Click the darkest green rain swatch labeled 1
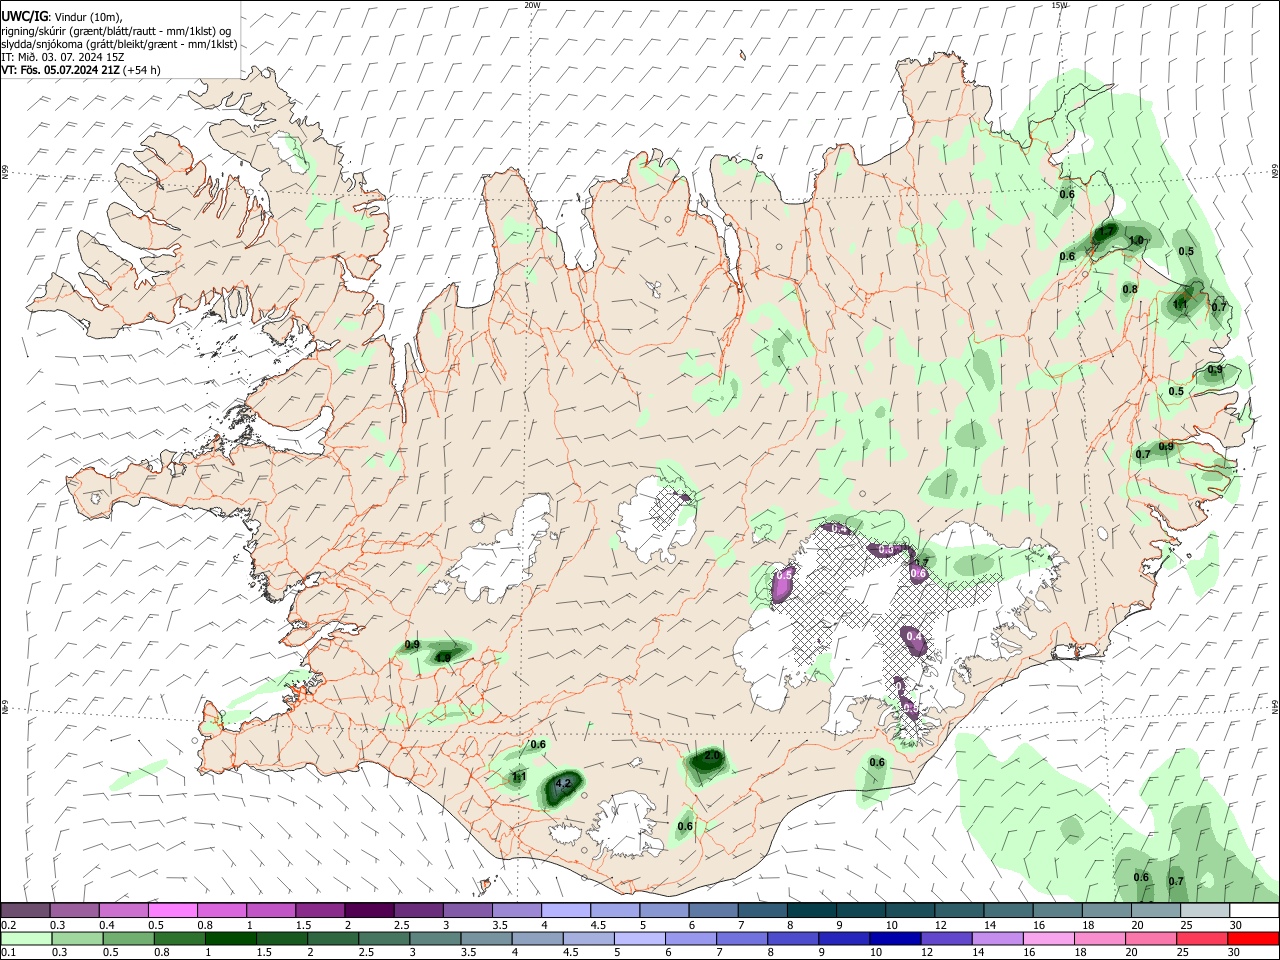The width and height of the screenshot is (1280, 960). tap(231, 938)
